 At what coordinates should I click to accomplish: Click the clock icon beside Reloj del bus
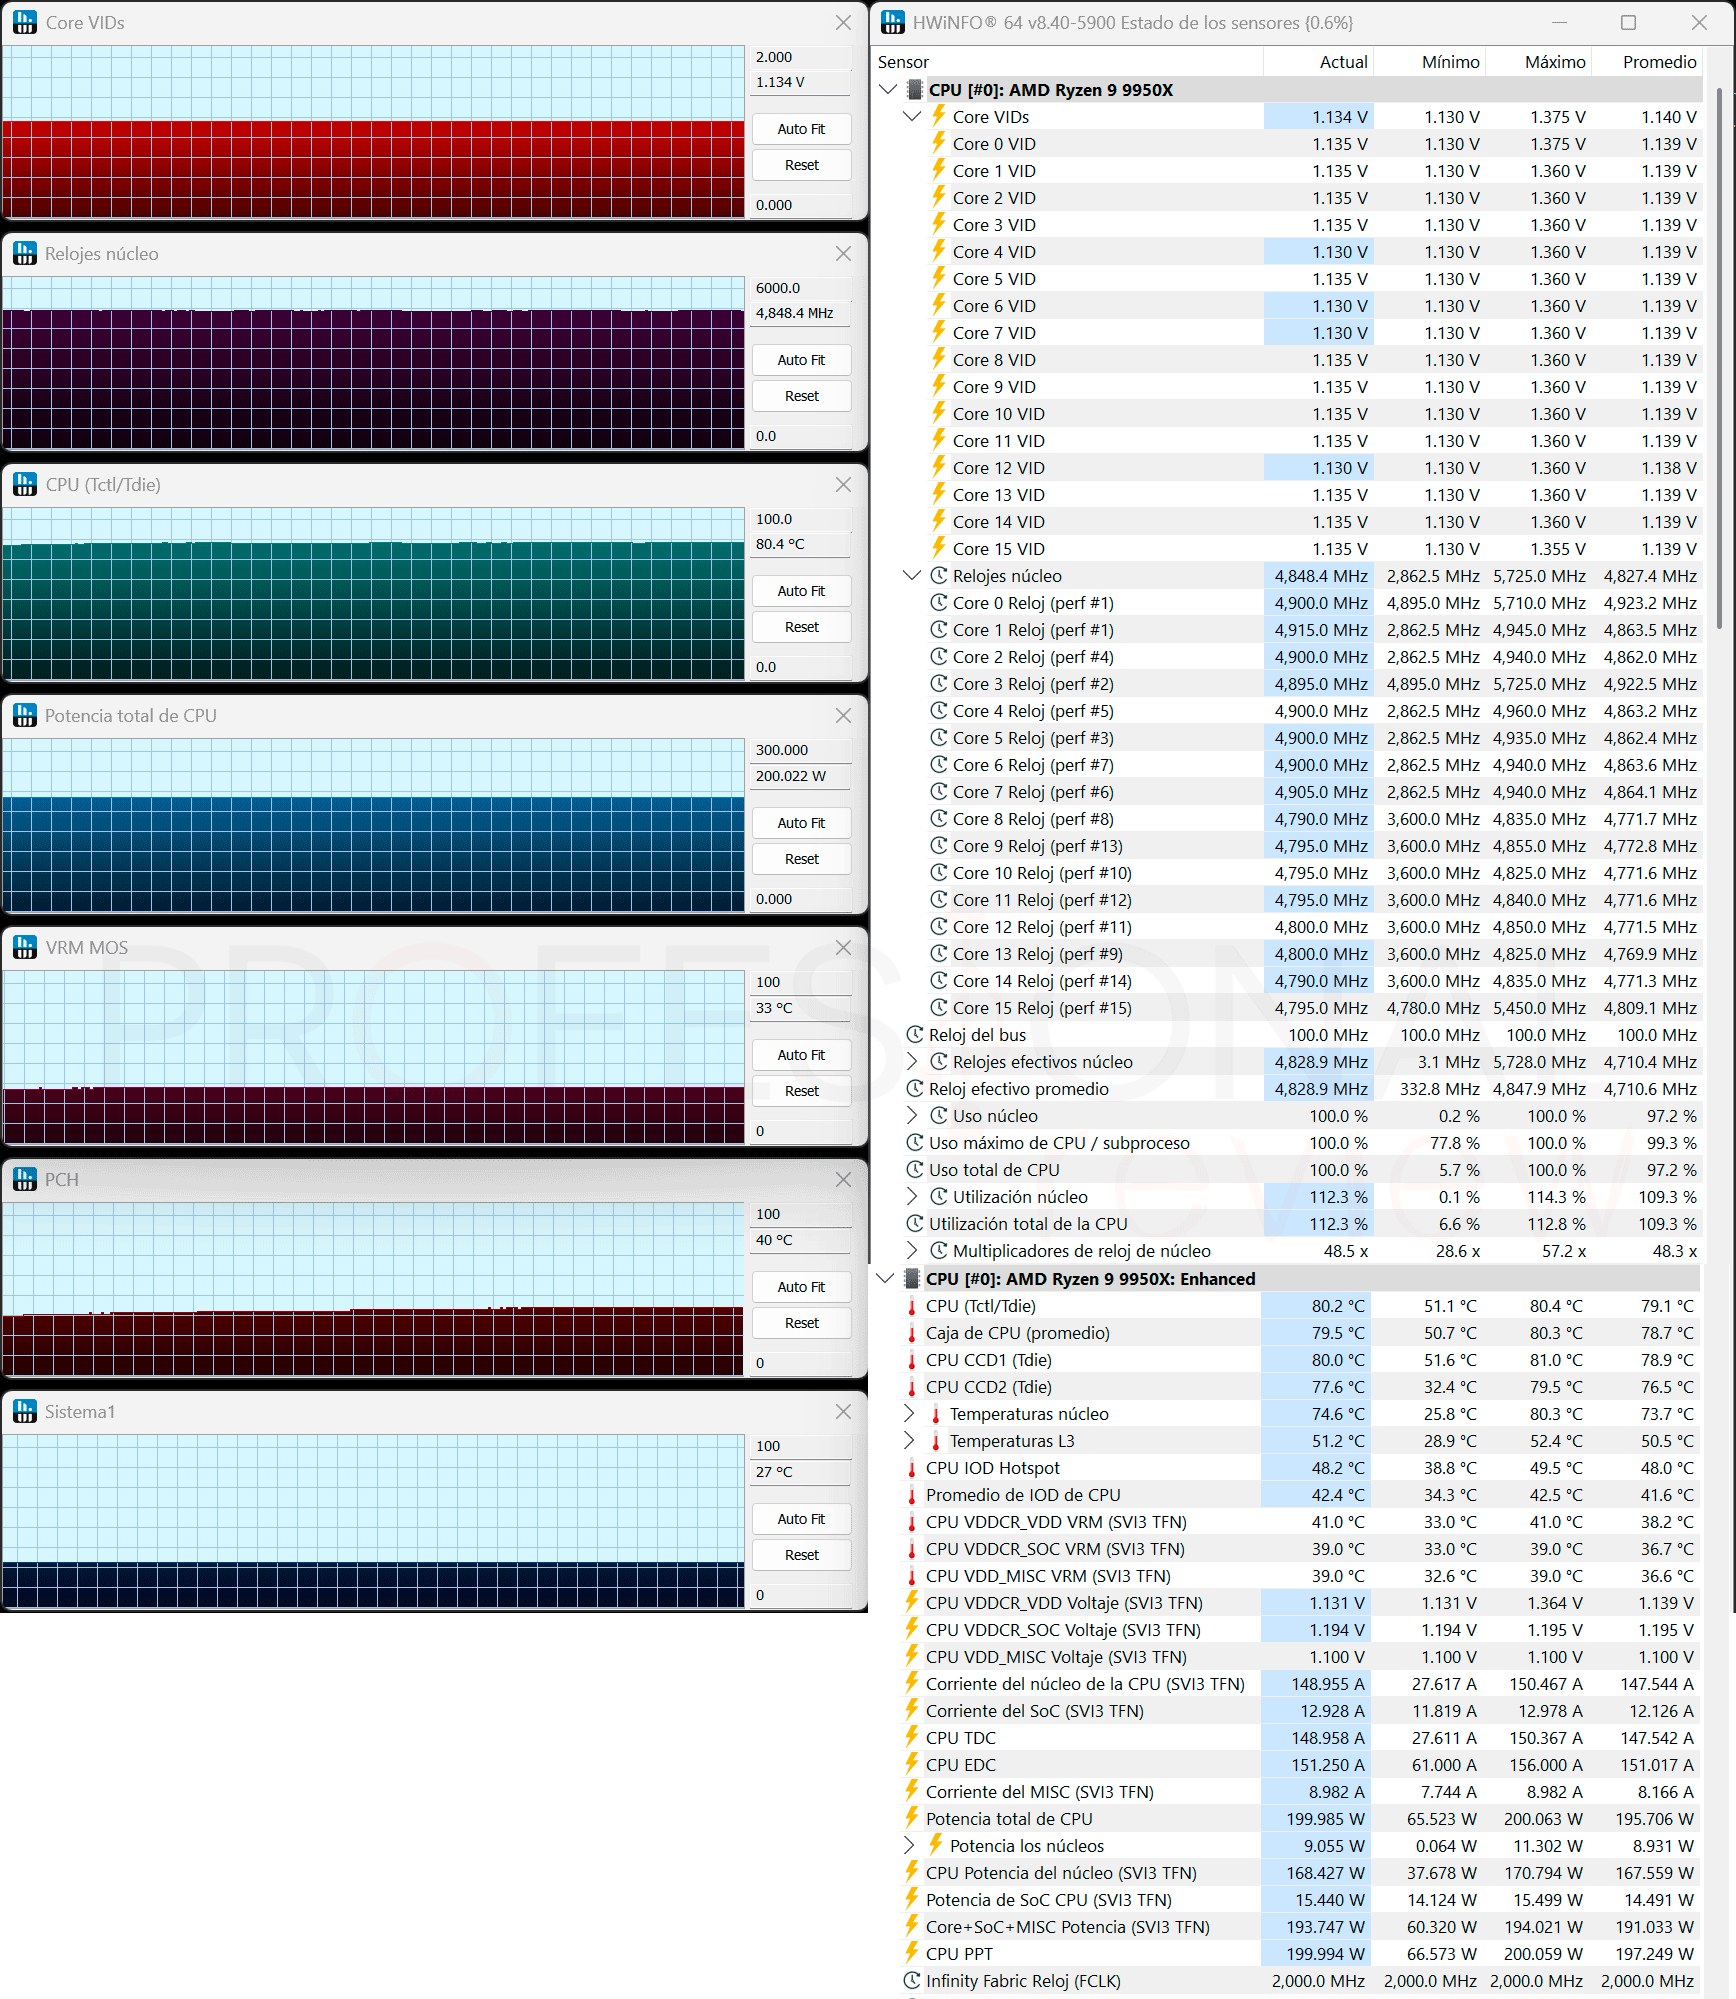click(x=914, y=1034)
